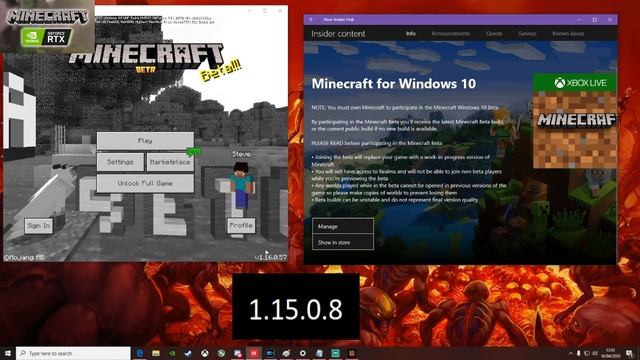Viewport: 640px width, 360px height.
Task: Open the volume tray icon
Action: click(595, 353)
